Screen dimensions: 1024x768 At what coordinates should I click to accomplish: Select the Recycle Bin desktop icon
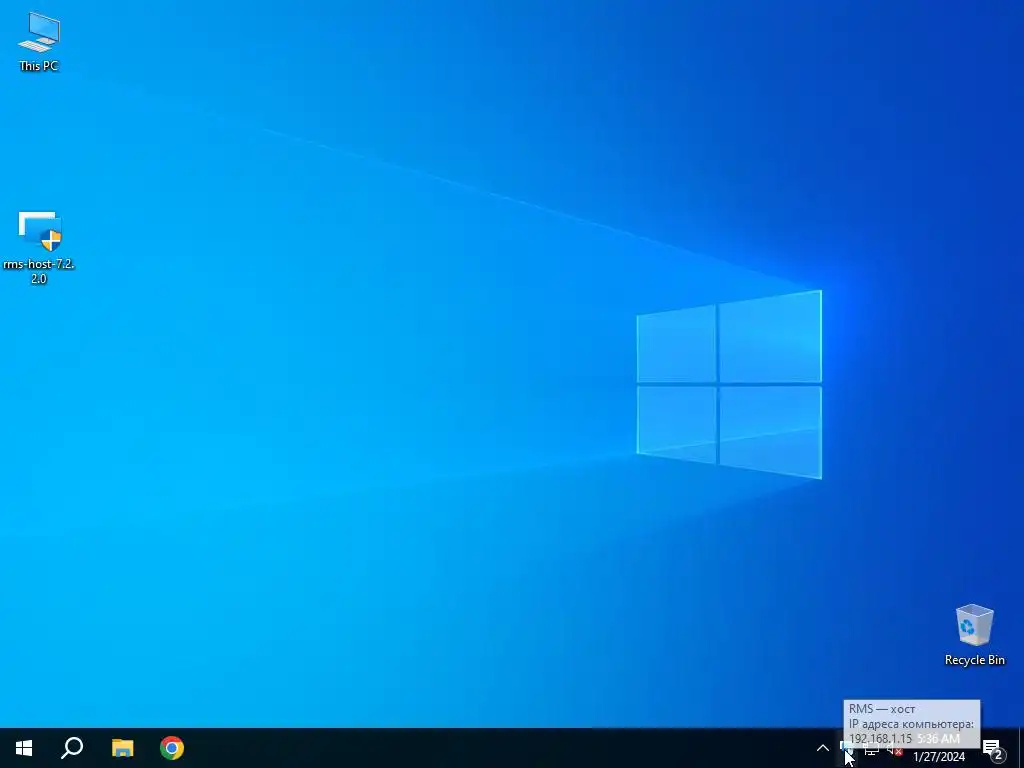tap(974, 635)
